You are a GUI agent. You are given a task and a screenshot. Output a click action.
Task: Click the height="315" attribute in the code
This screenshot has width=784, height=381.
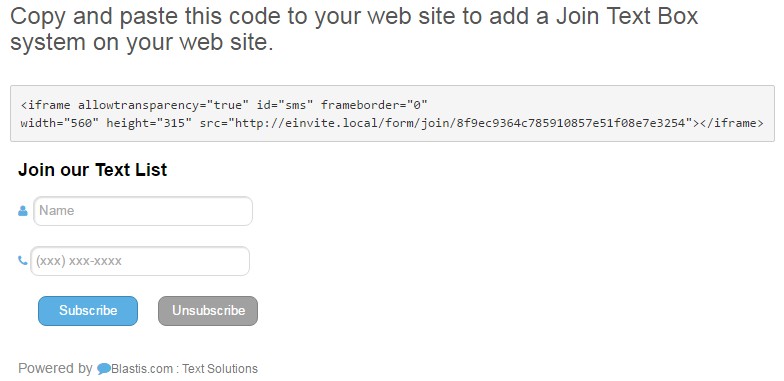(x=149, y=123)
